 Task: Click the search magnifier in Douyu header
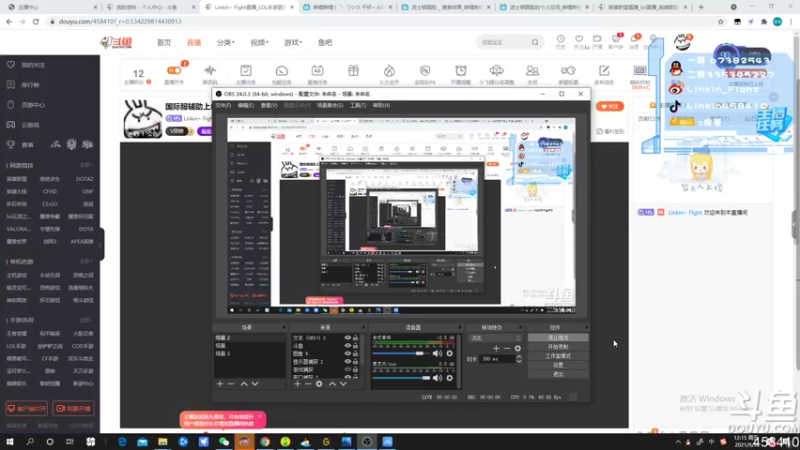point(535,42)
